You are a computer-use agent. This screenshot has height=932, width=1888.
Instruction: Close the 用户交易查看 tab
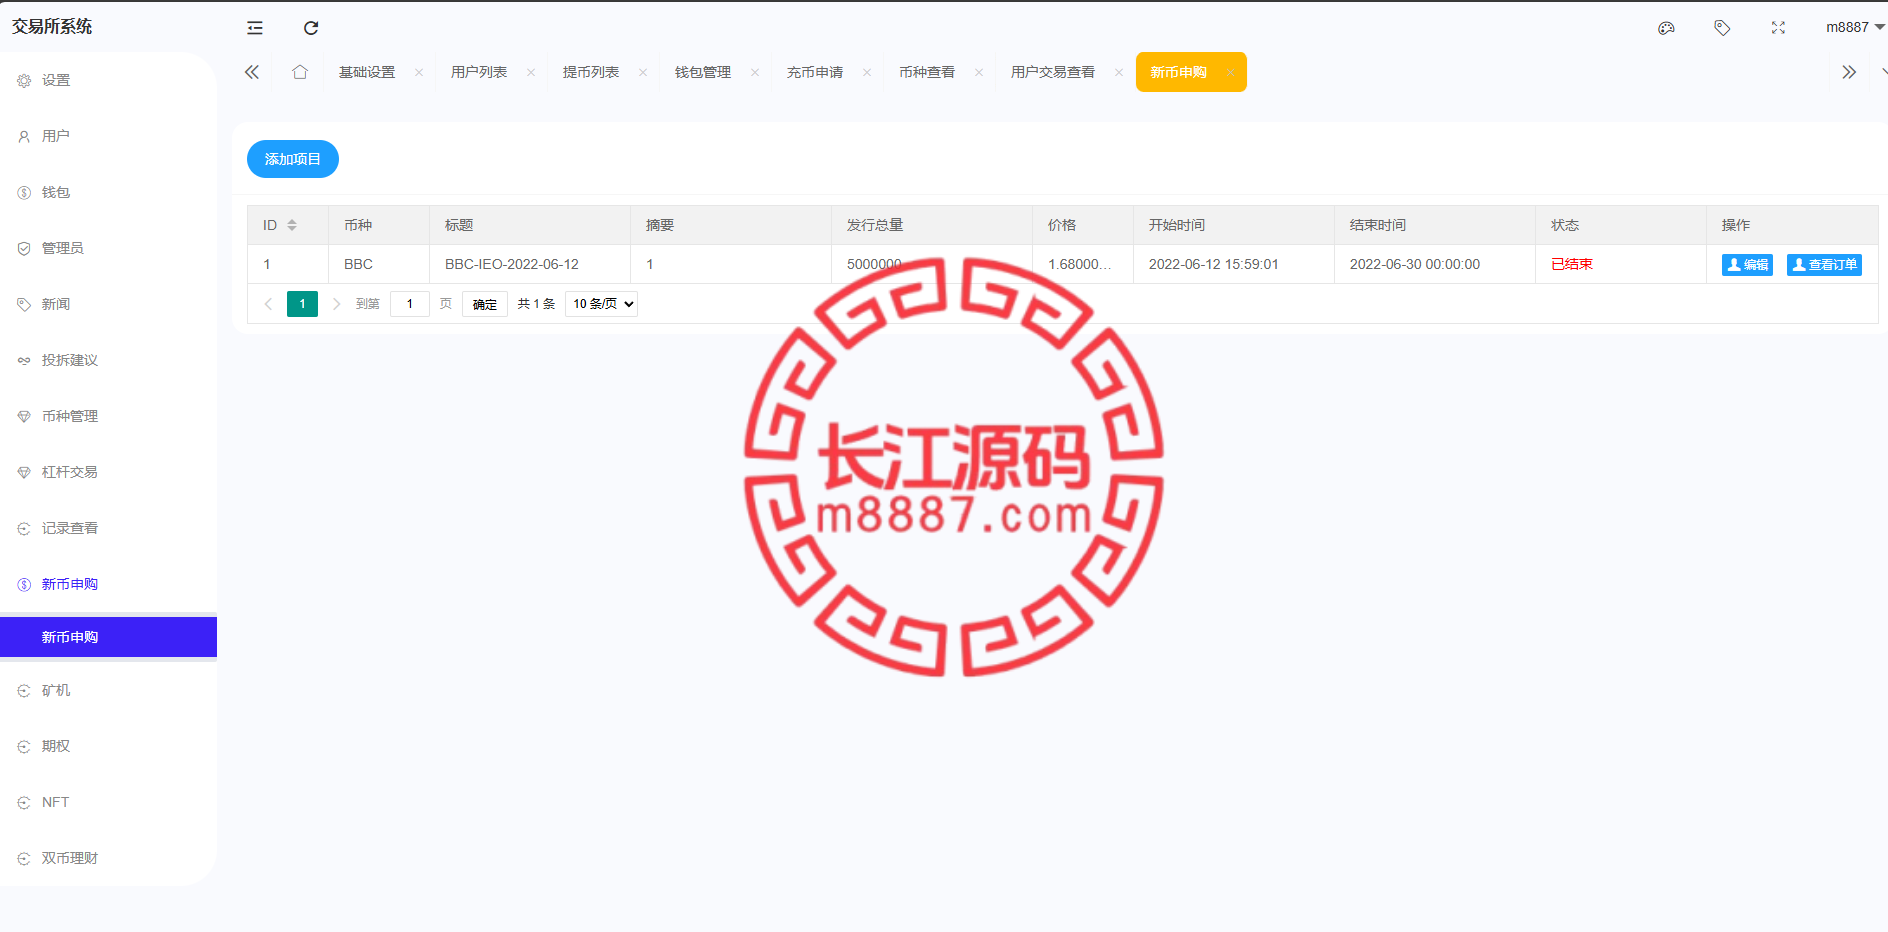[1119, 72]
